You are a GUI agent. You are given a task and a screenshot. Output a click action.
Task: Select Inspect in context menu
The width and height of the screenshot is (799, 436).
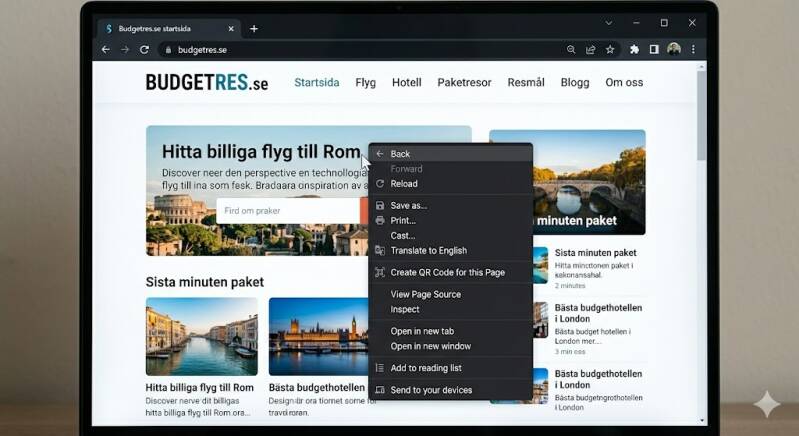tap(450, 309)
